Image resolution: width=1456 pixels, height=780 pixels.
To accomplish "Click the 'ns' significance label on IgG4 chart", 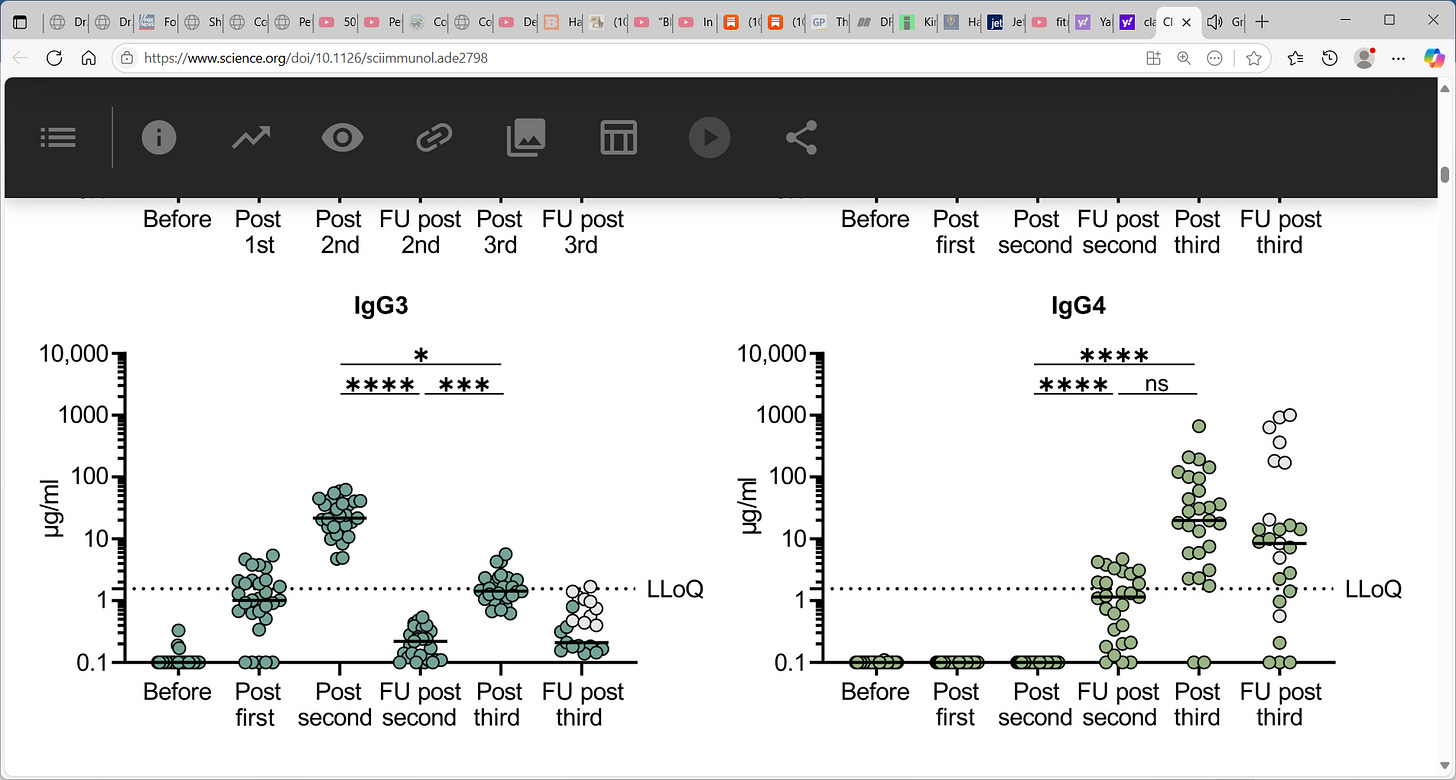I will click(1156, 383).
